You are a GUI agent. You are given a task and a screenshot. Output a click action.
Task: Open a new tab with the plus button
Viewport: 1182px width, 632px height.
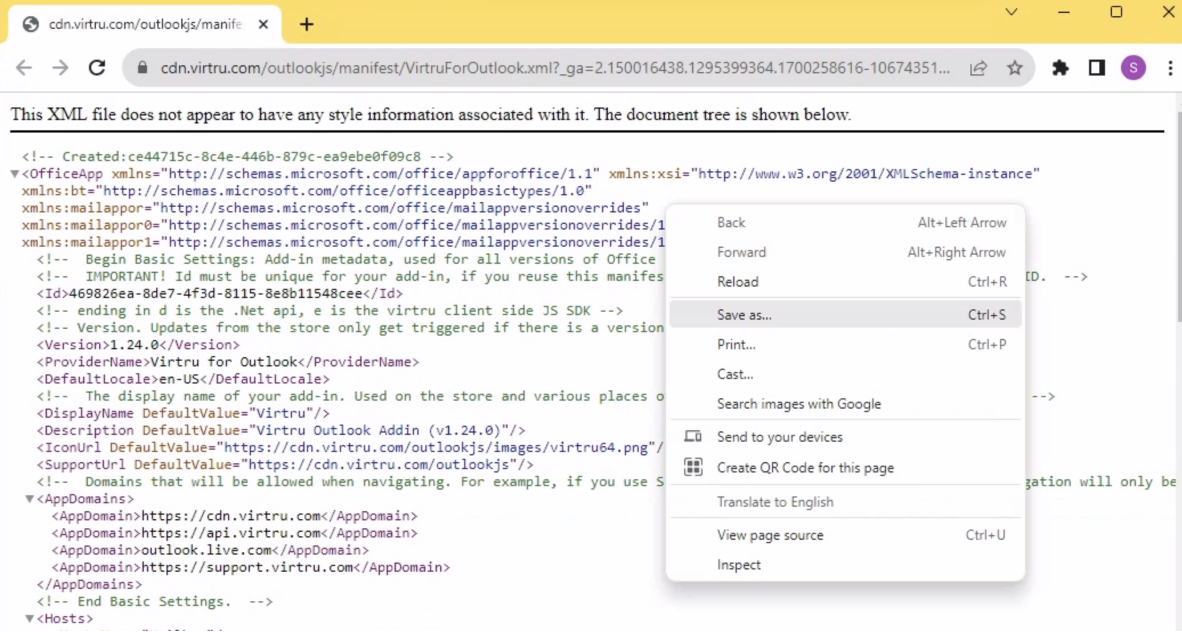tap(306, 22)
